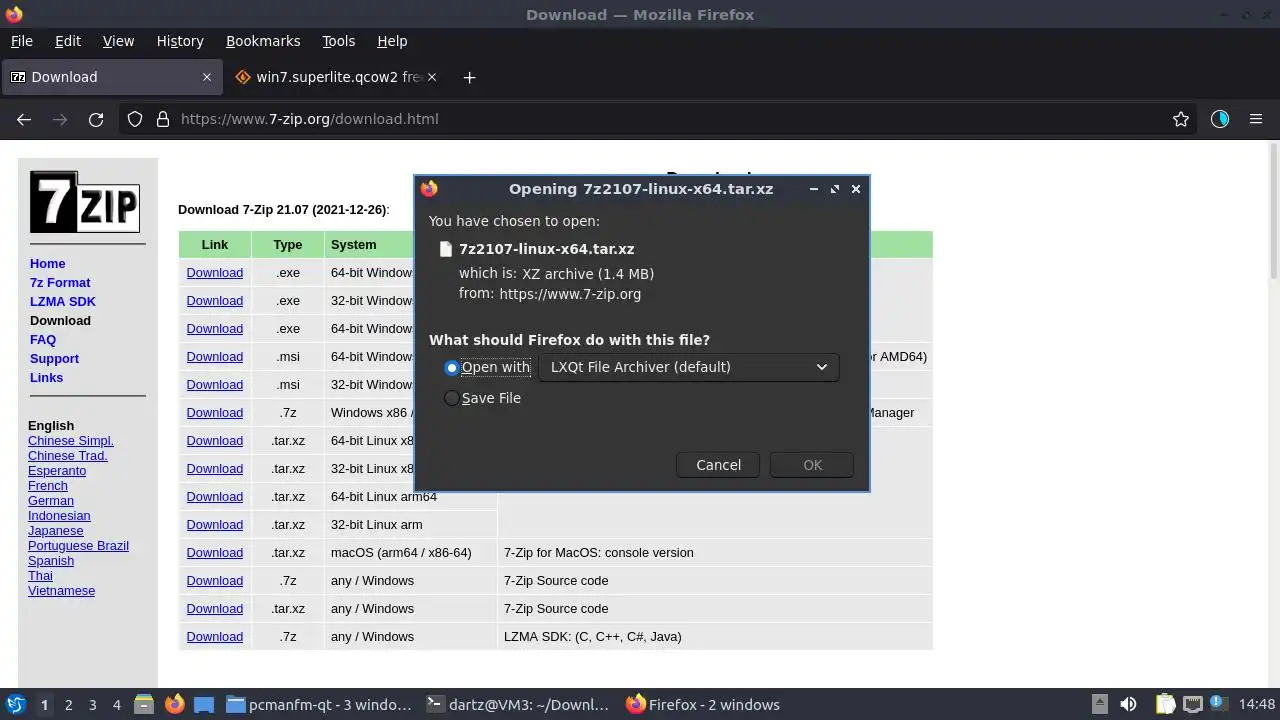Switch language to German
Screen dimensions: 1280x720
coord(51,501)
